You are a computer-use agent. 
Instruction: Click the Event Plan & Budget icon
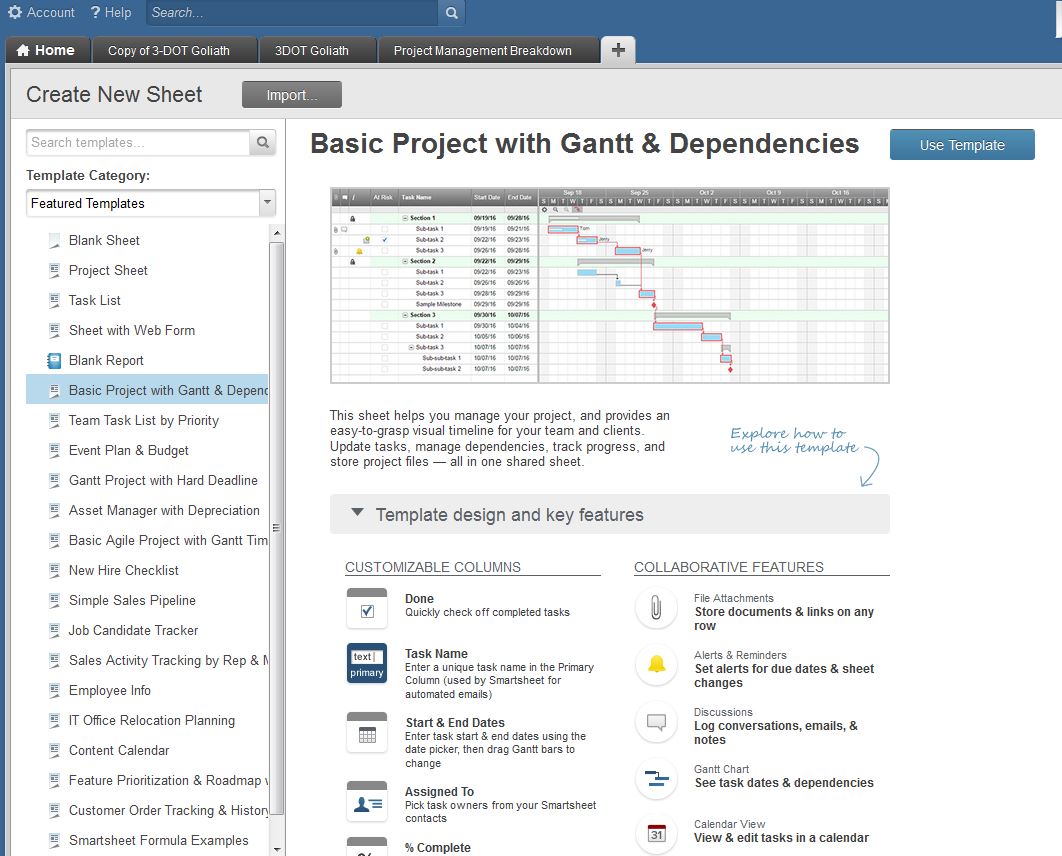point(54,450)
